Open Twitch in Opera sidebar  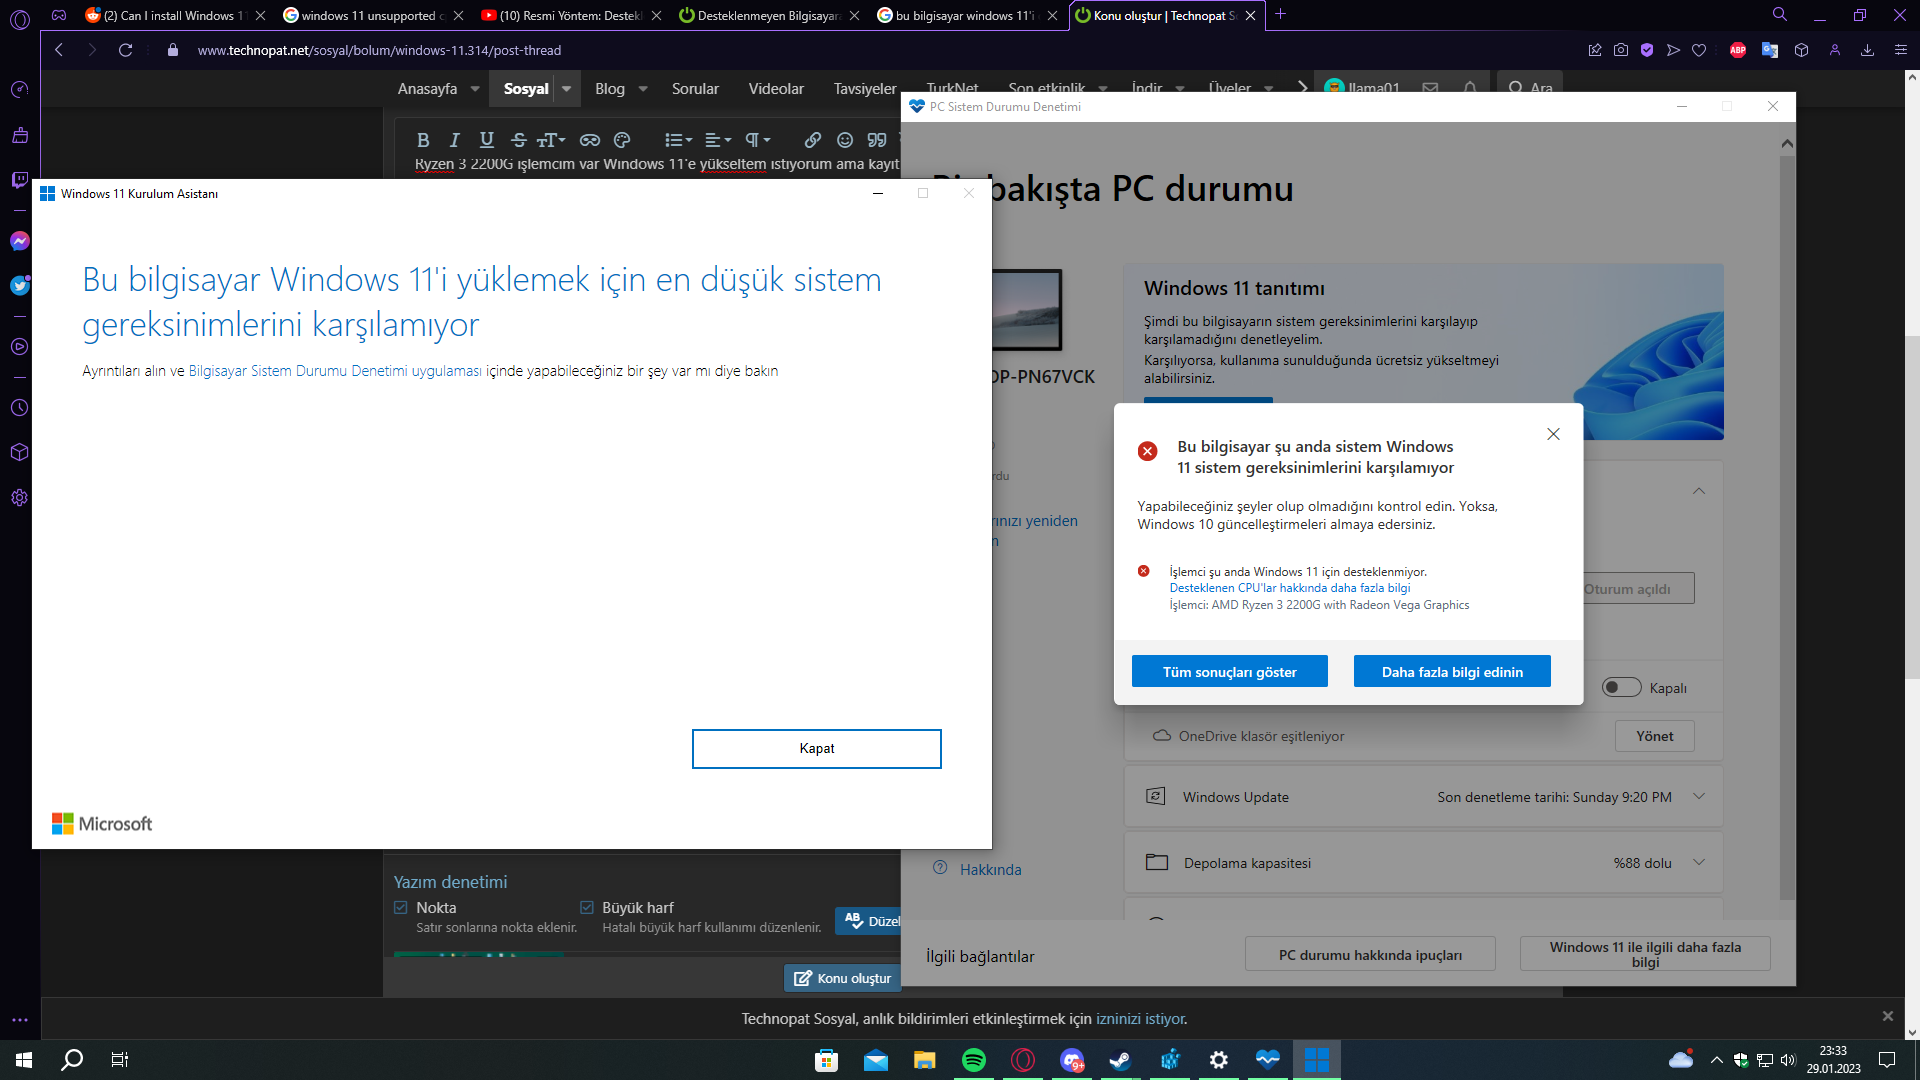tap(20, 180)
